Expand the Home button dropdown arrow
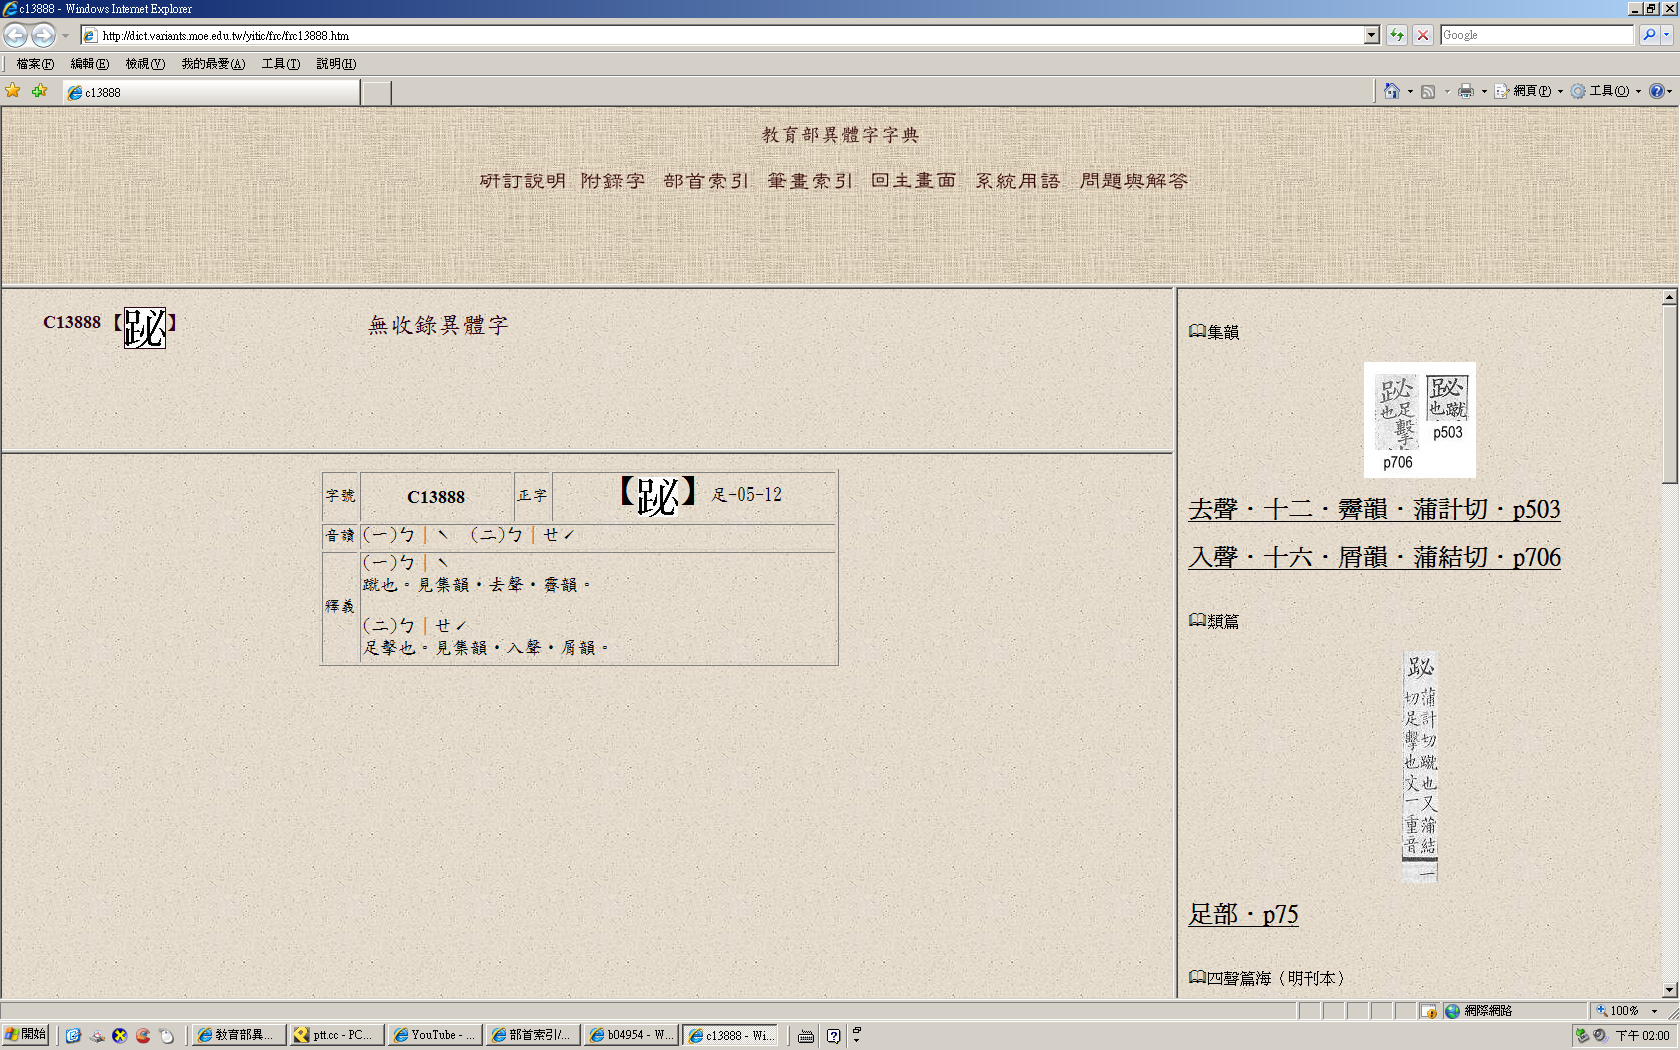Image resolution: width=1680 pixels, height=1050 pixels. 1410,91
